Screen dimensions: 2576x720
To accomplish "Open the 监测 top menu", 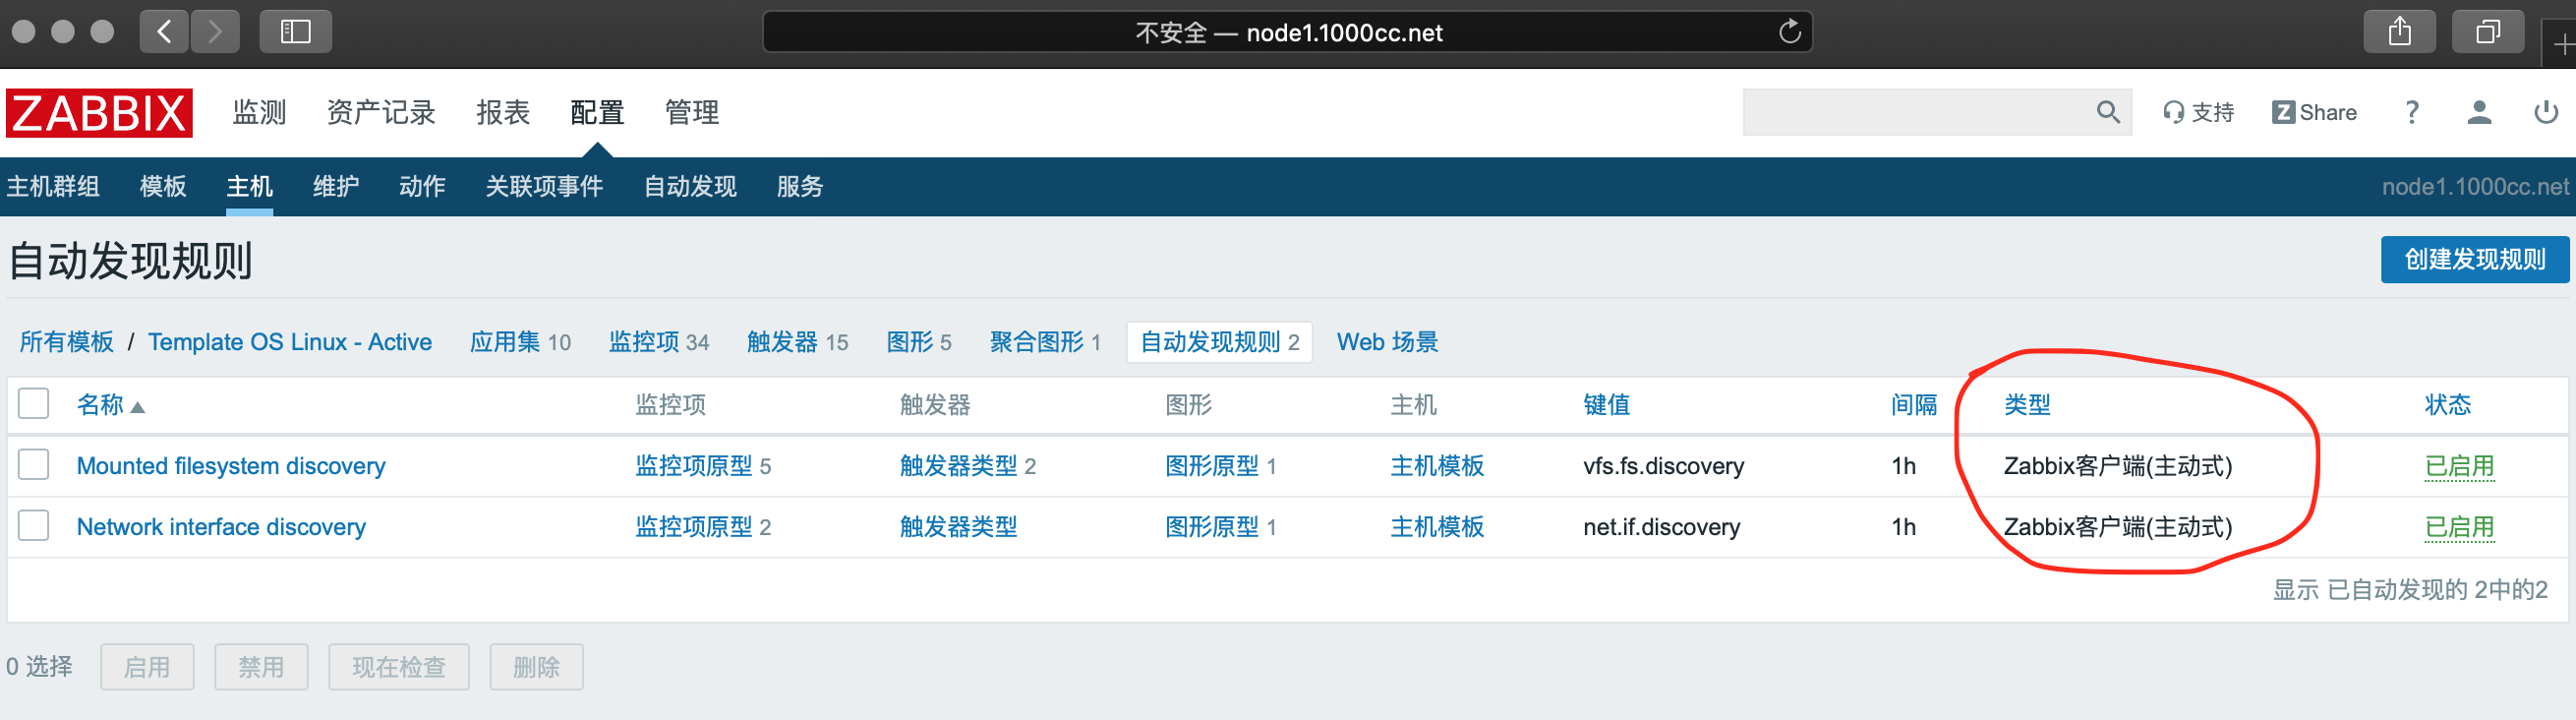I will 259,113.
